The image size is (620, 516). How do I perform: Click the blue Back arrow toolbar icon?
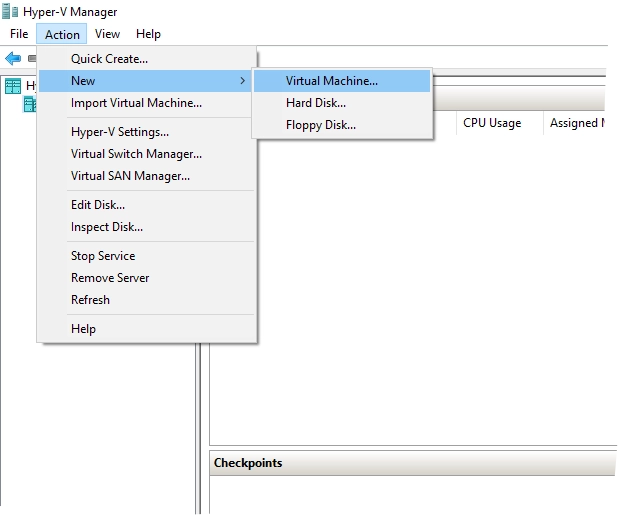[x=13, y=59]
